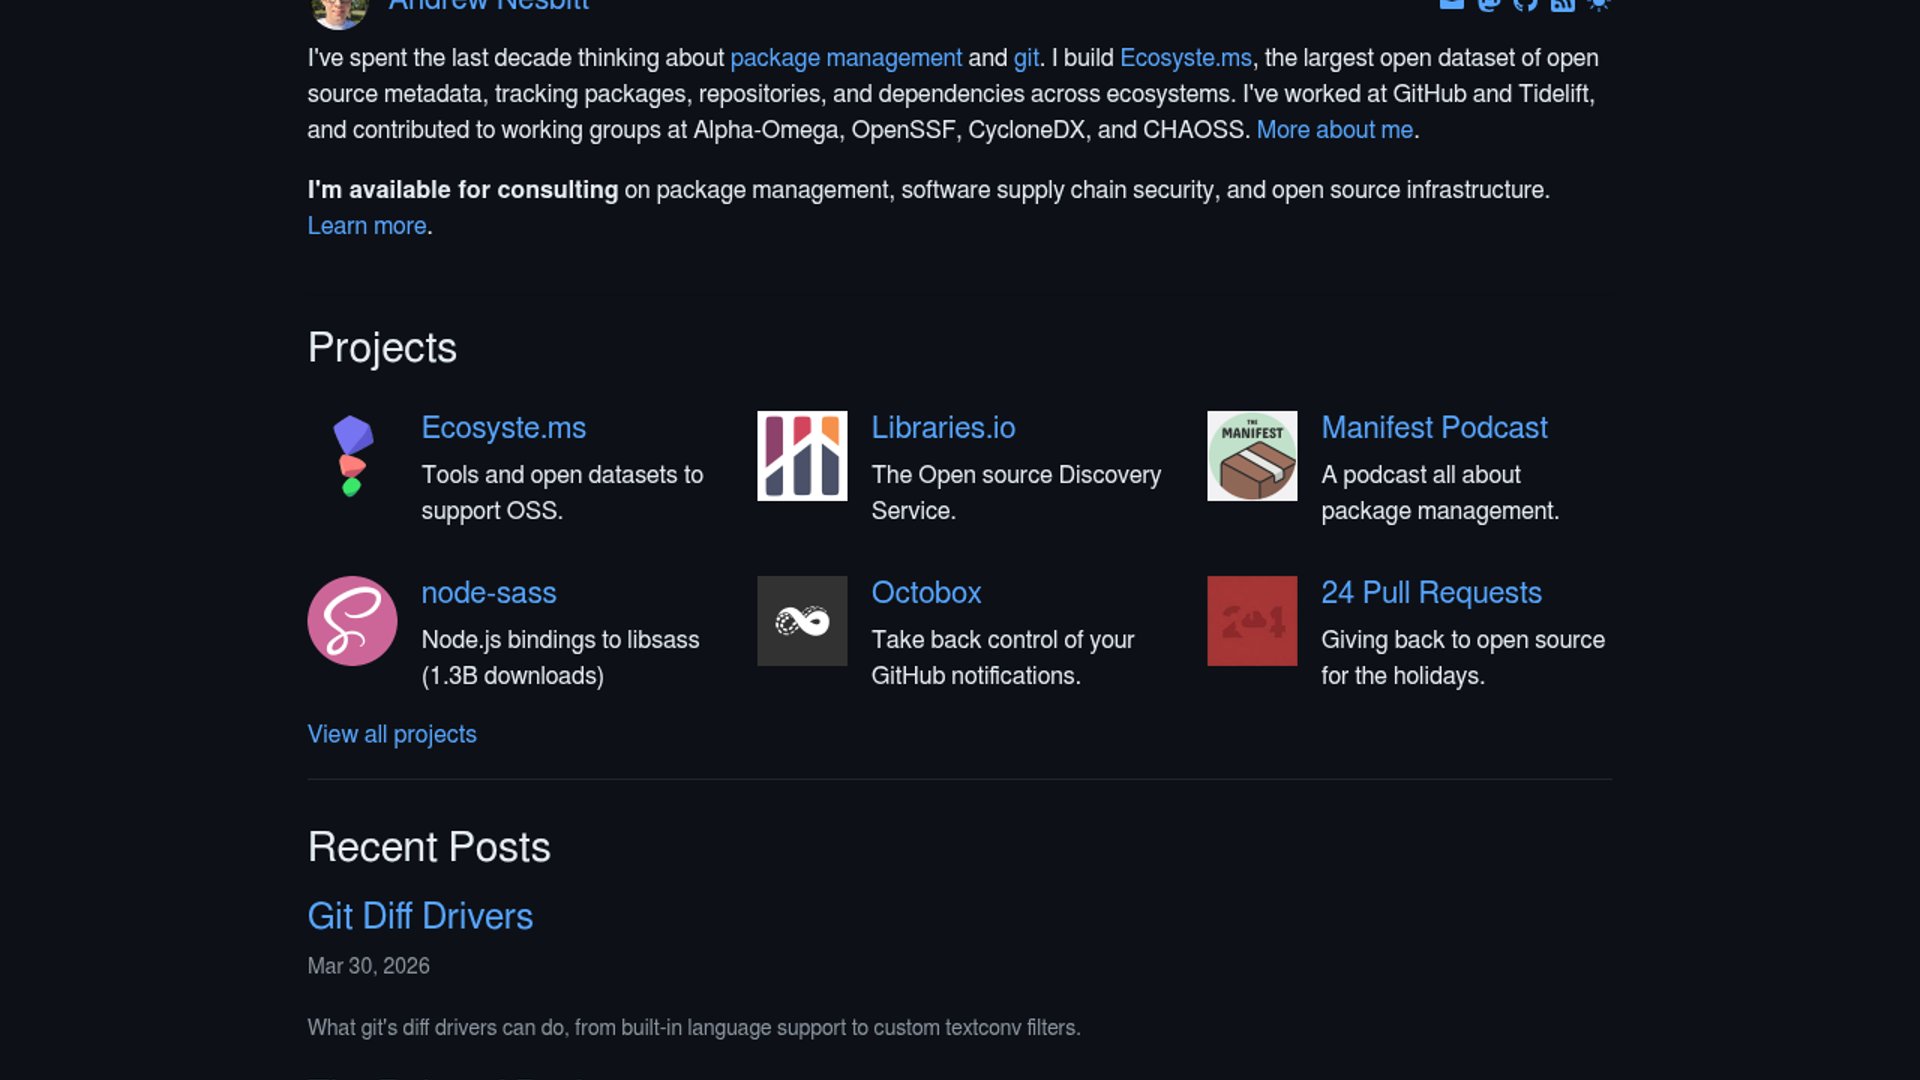Open the Octobox project title link
The image size is (1920, 1080).
(926, 592)
